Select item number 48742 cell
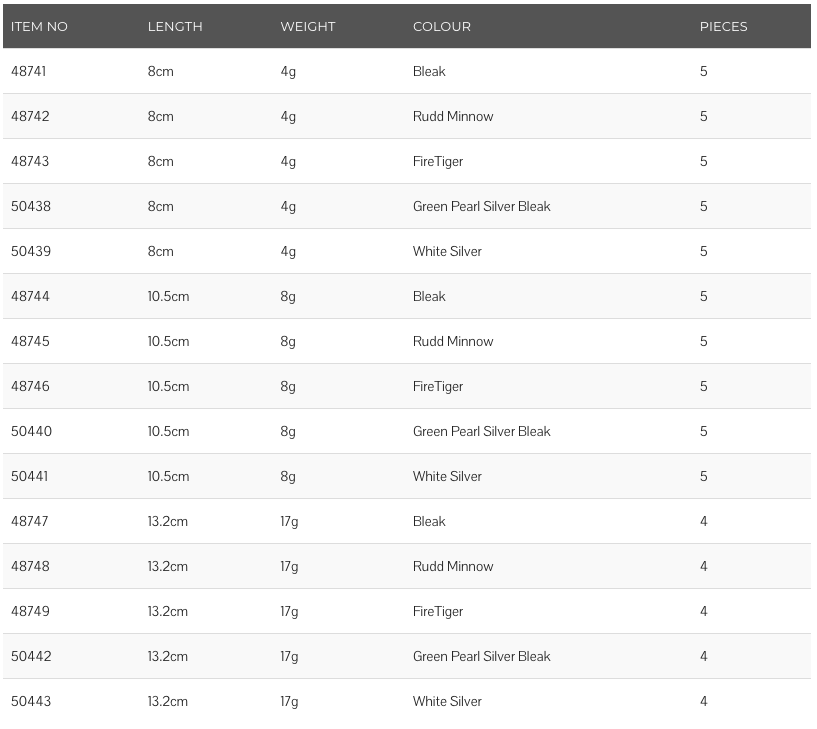Screen dimensions: 817x729 (x=30, y=116)
